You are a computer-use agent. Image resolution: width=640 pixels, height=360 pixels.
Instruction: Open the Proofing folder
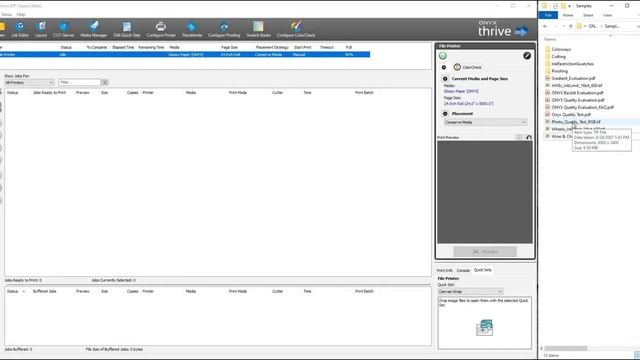559,71
